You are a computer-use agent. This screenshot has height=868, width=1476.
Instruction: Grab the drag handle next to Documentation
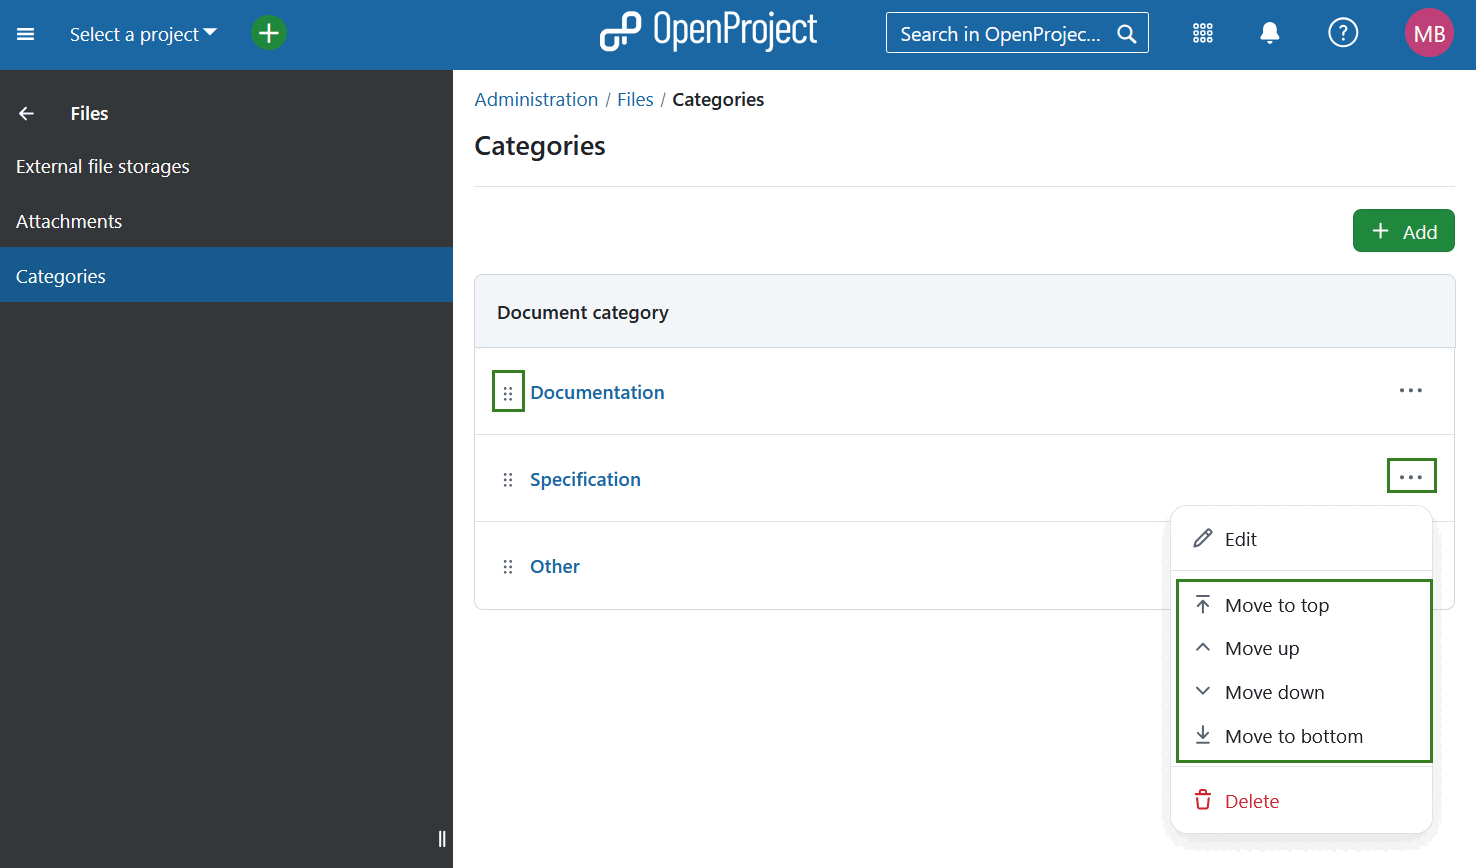click(508, 391)
